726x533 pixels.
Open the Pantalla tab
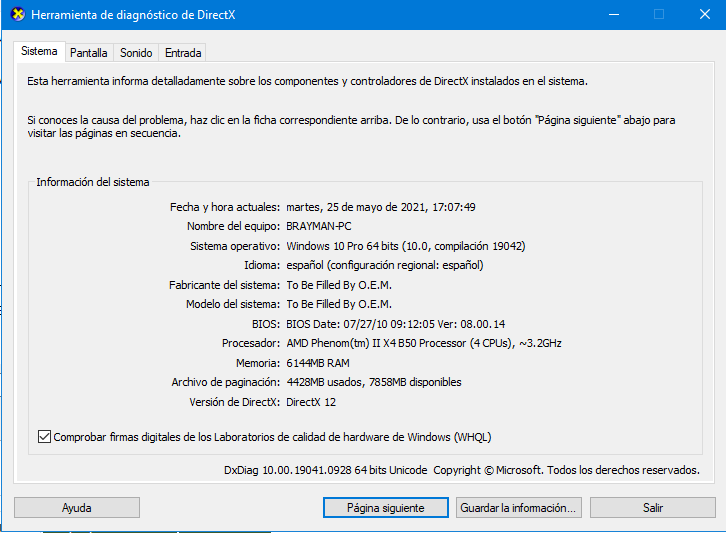88,53
